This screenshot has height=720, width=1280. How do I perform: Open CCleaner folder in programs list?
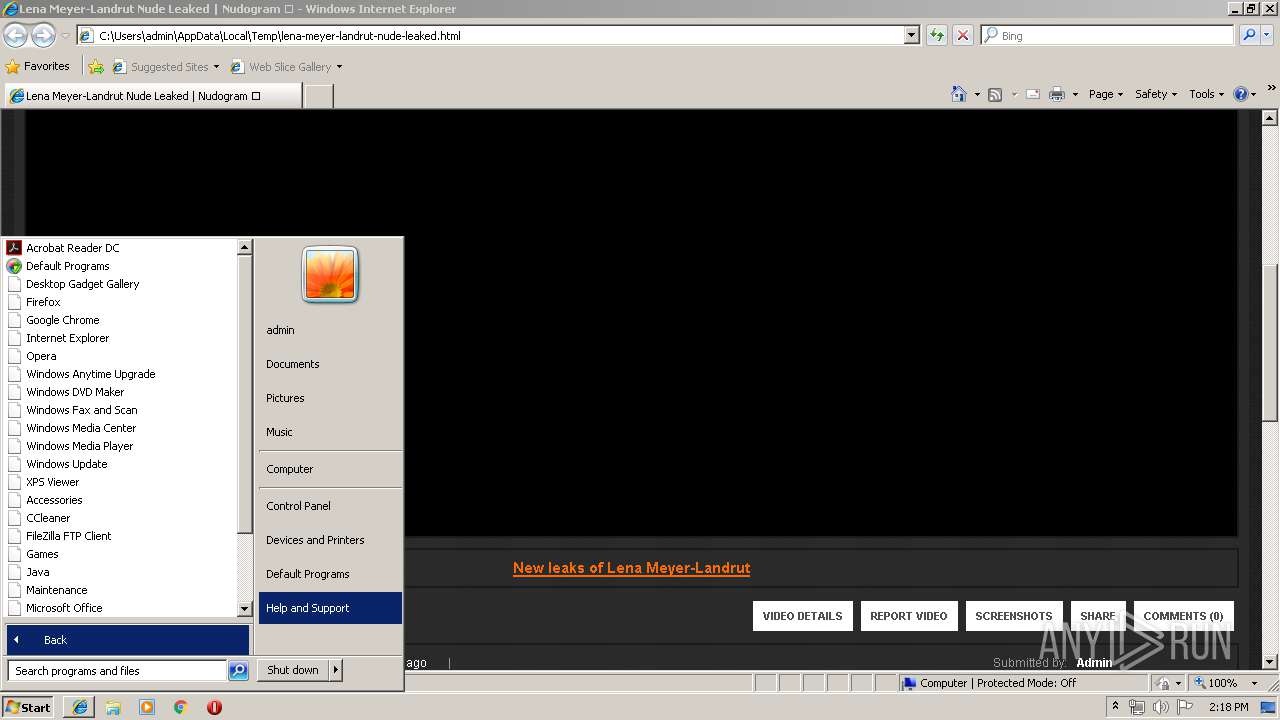click(x=48, y=518)
